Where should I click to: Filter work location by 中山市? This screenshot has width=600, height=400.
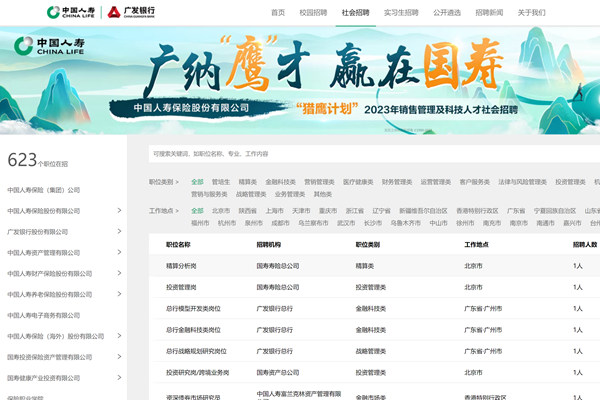tap(439, 223)
